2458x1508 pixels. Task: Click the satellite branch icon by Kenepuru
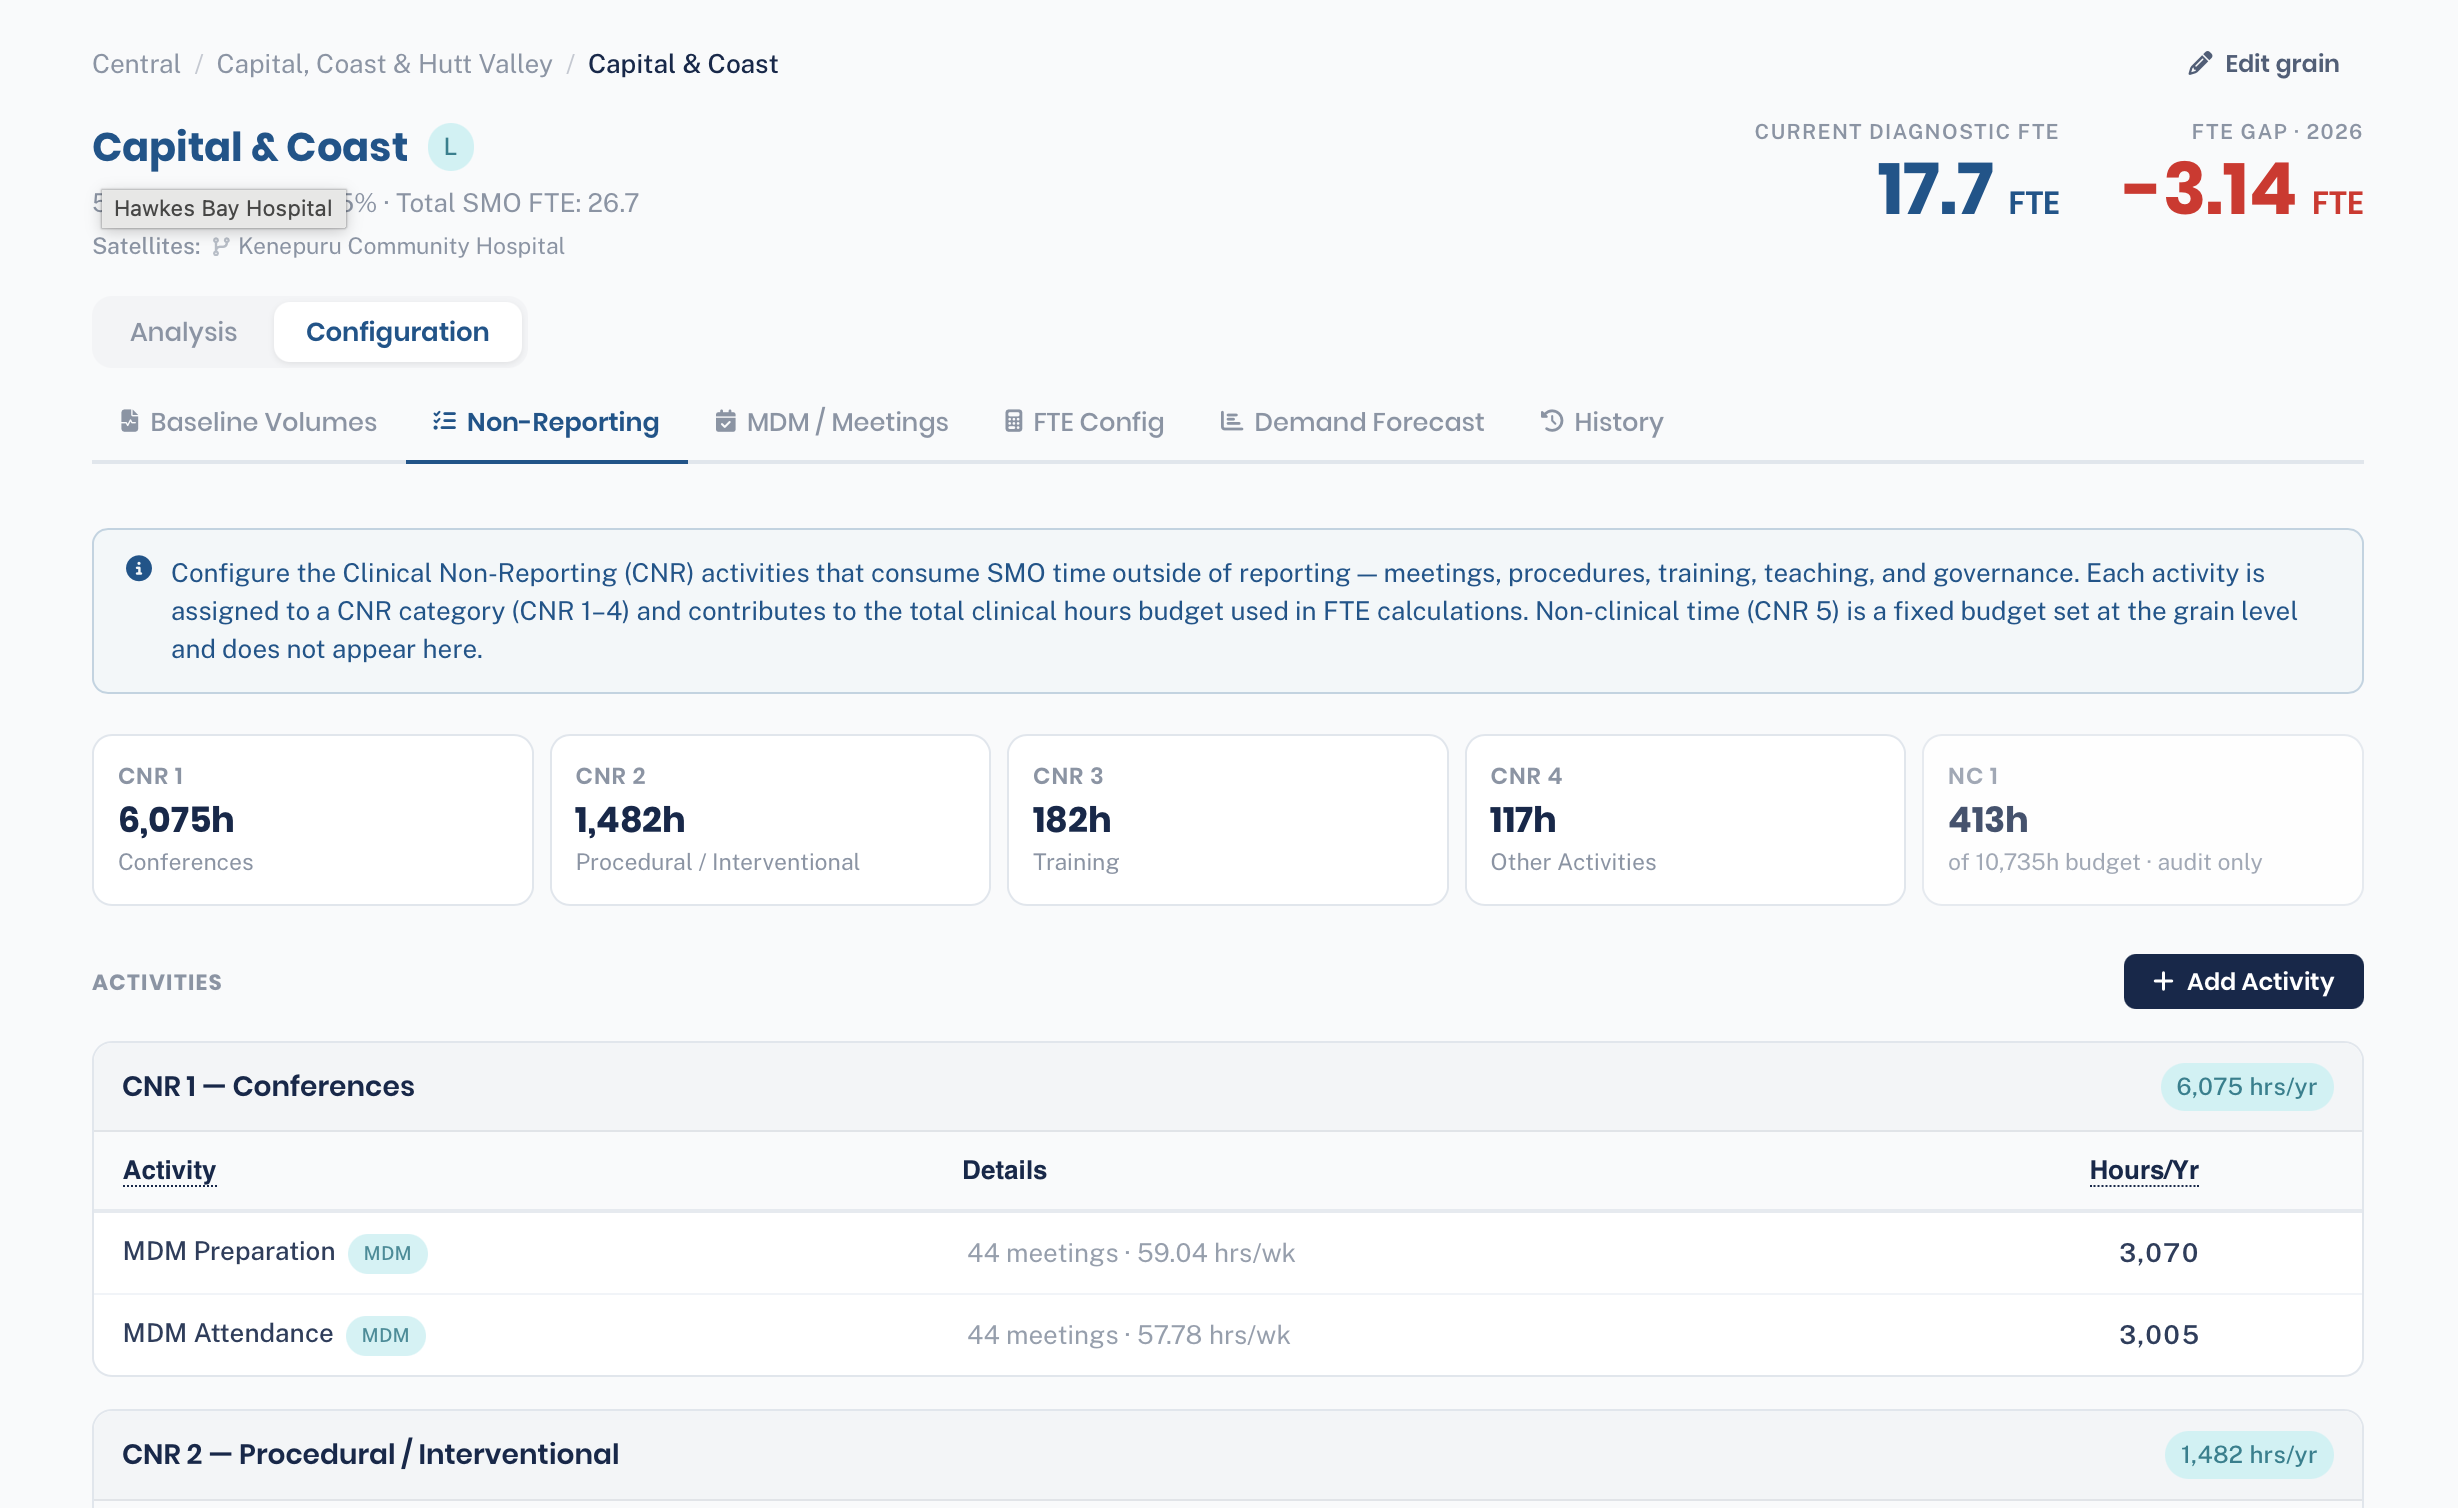click(221, 246)
